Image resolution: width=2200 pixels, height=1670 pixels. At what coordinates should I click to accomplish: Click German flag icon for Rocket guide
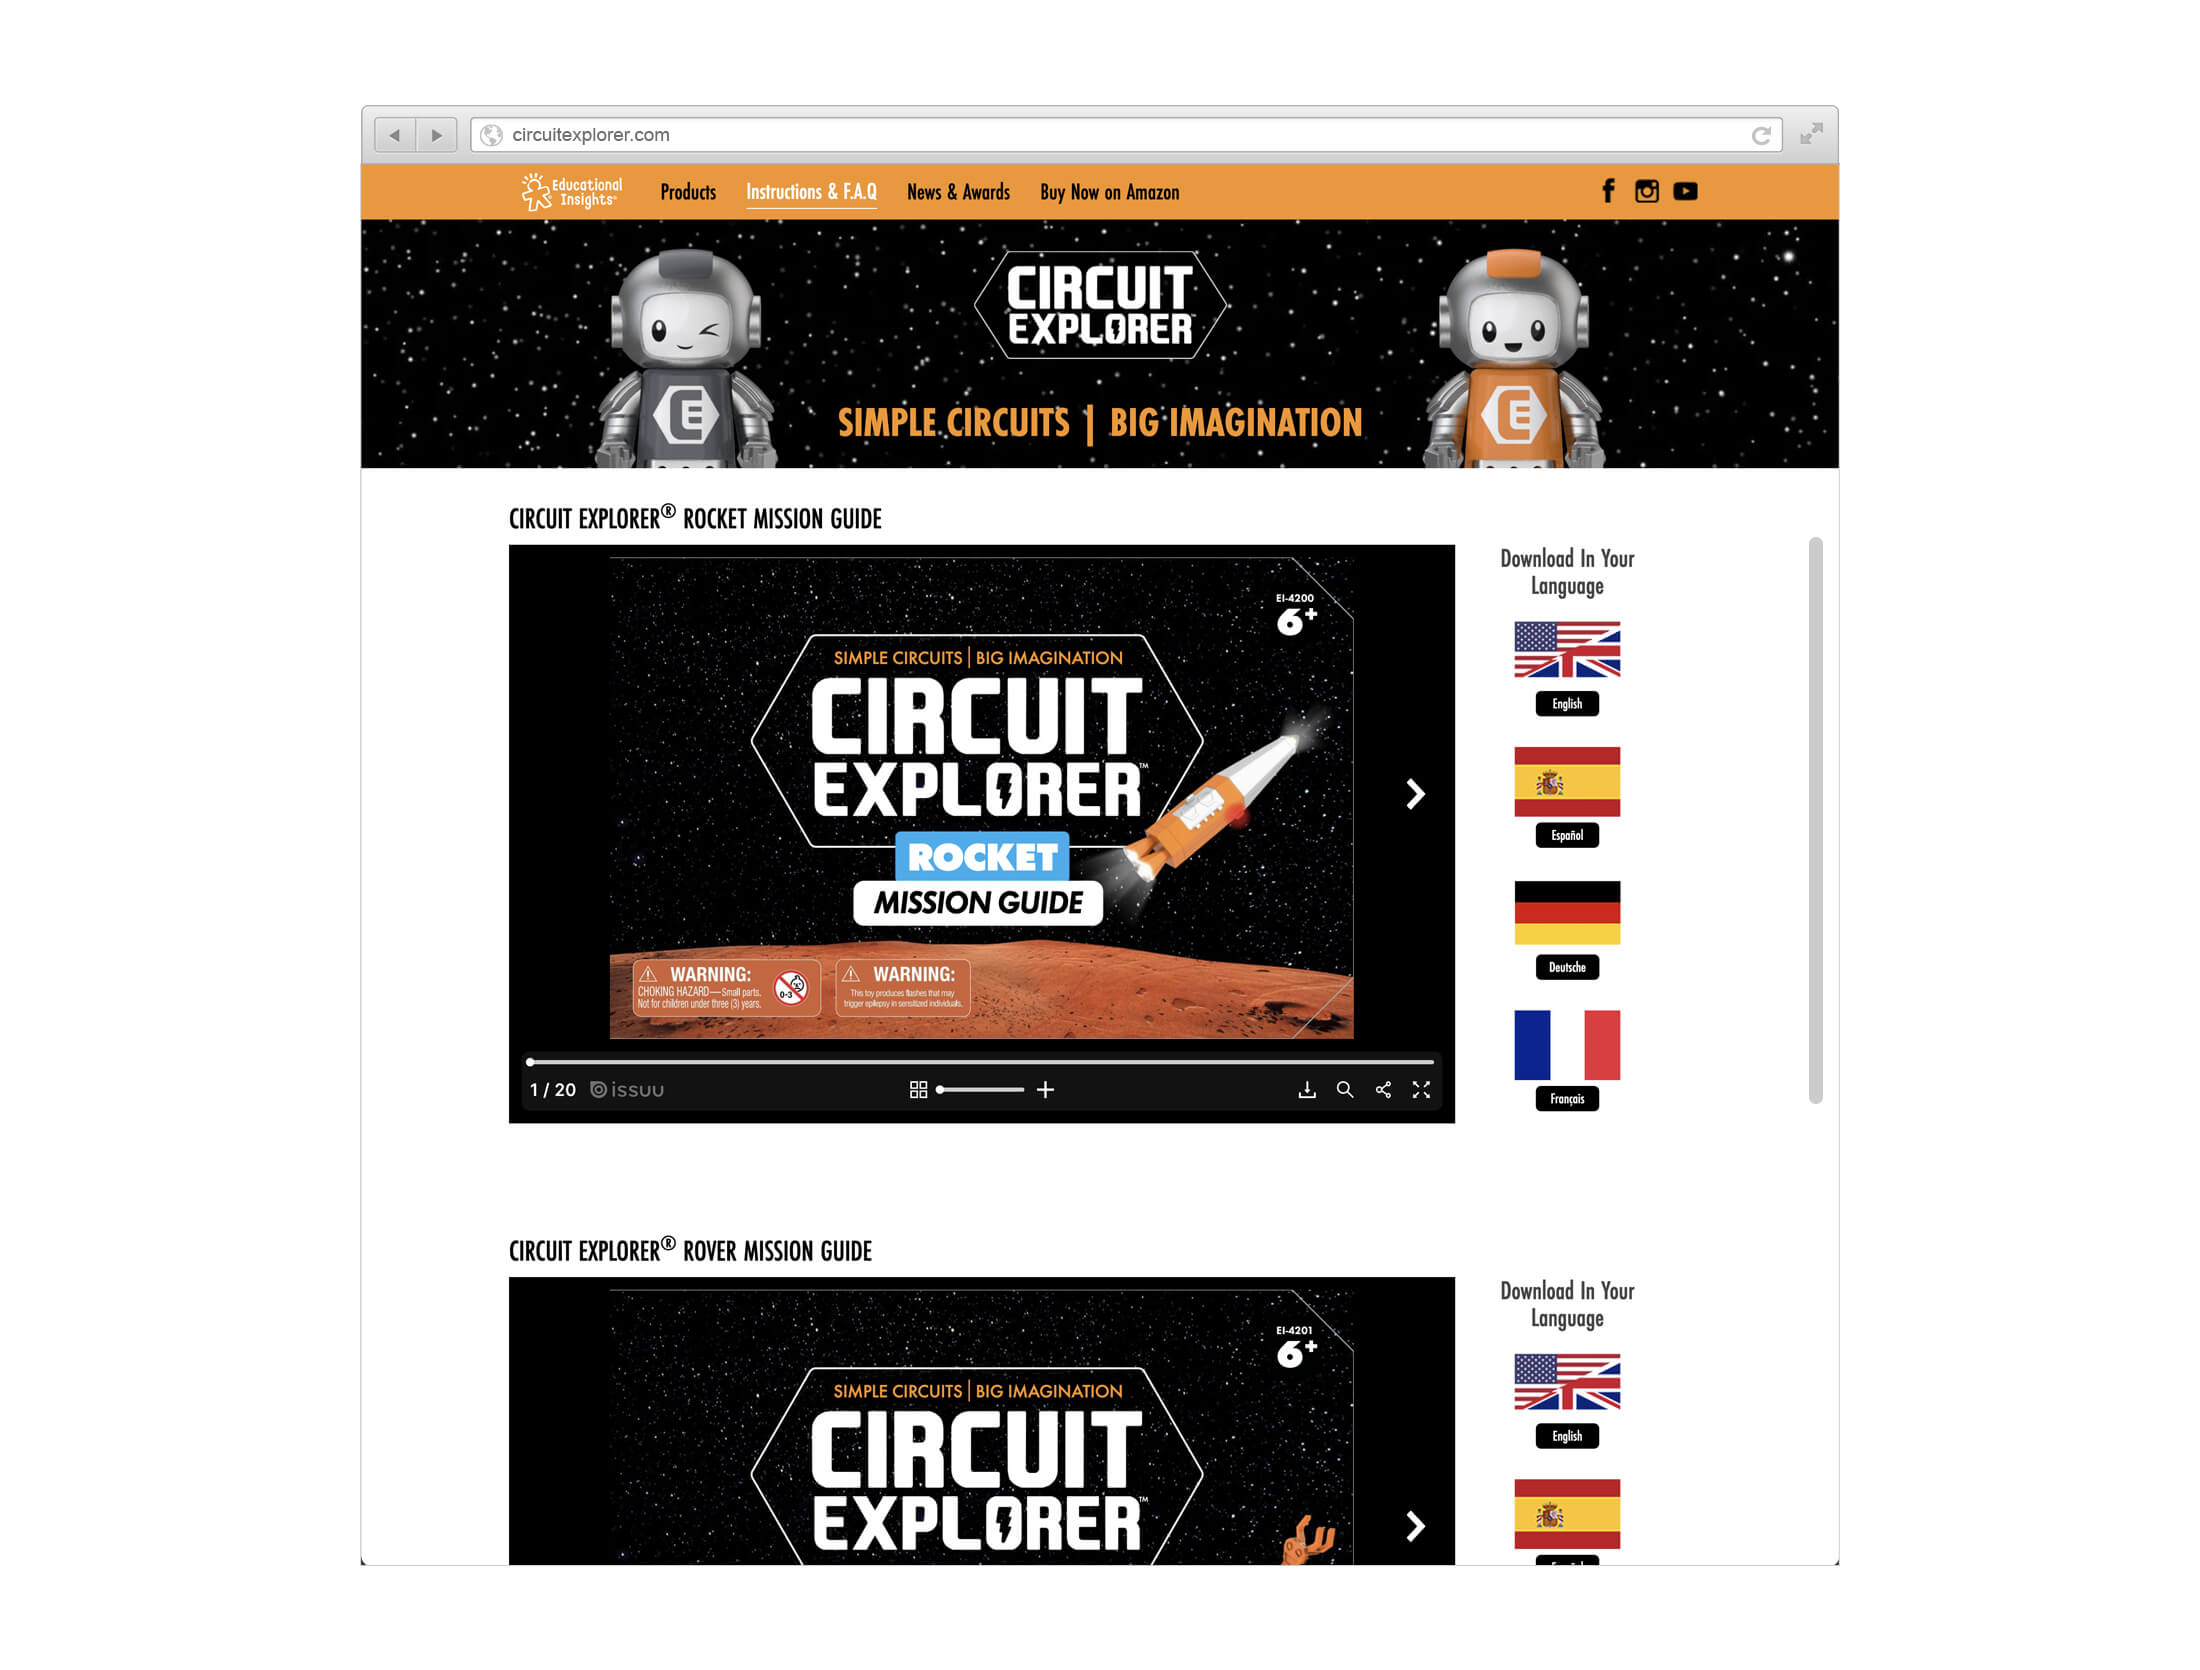click(1568, 910)
